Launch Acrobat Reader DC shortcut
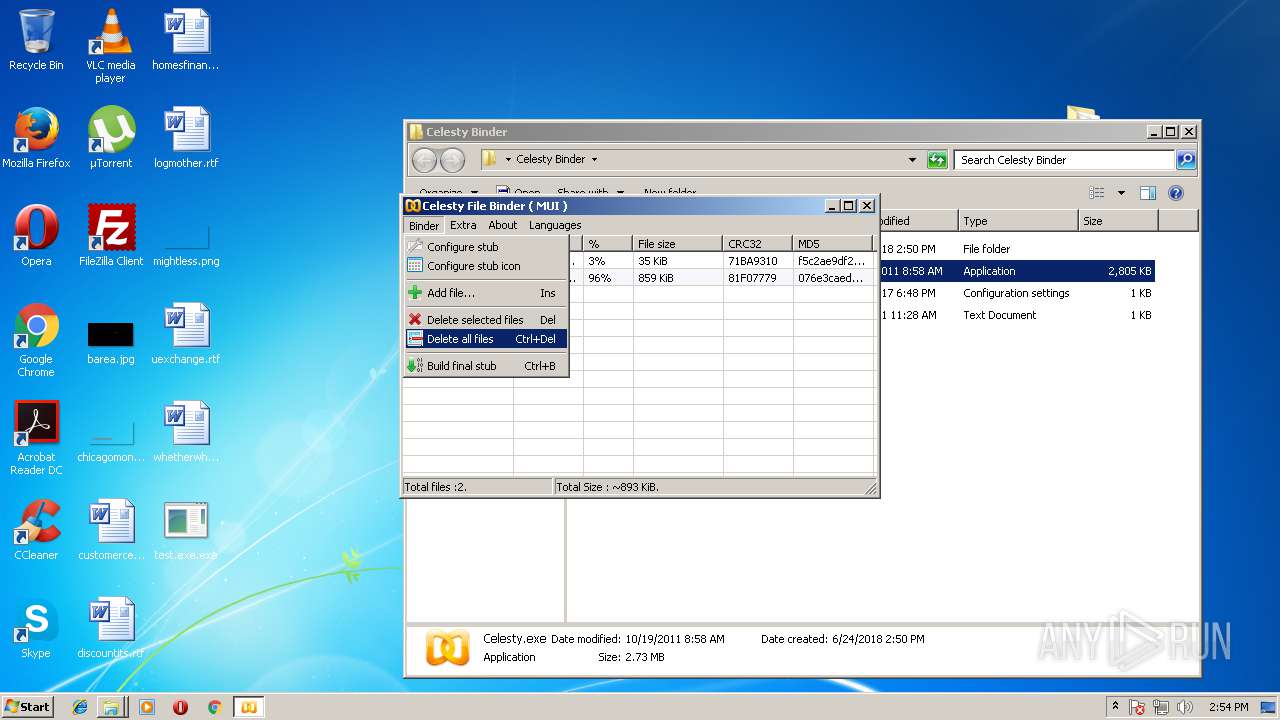This screenshot has width=1280, height=720. point(36,438)
